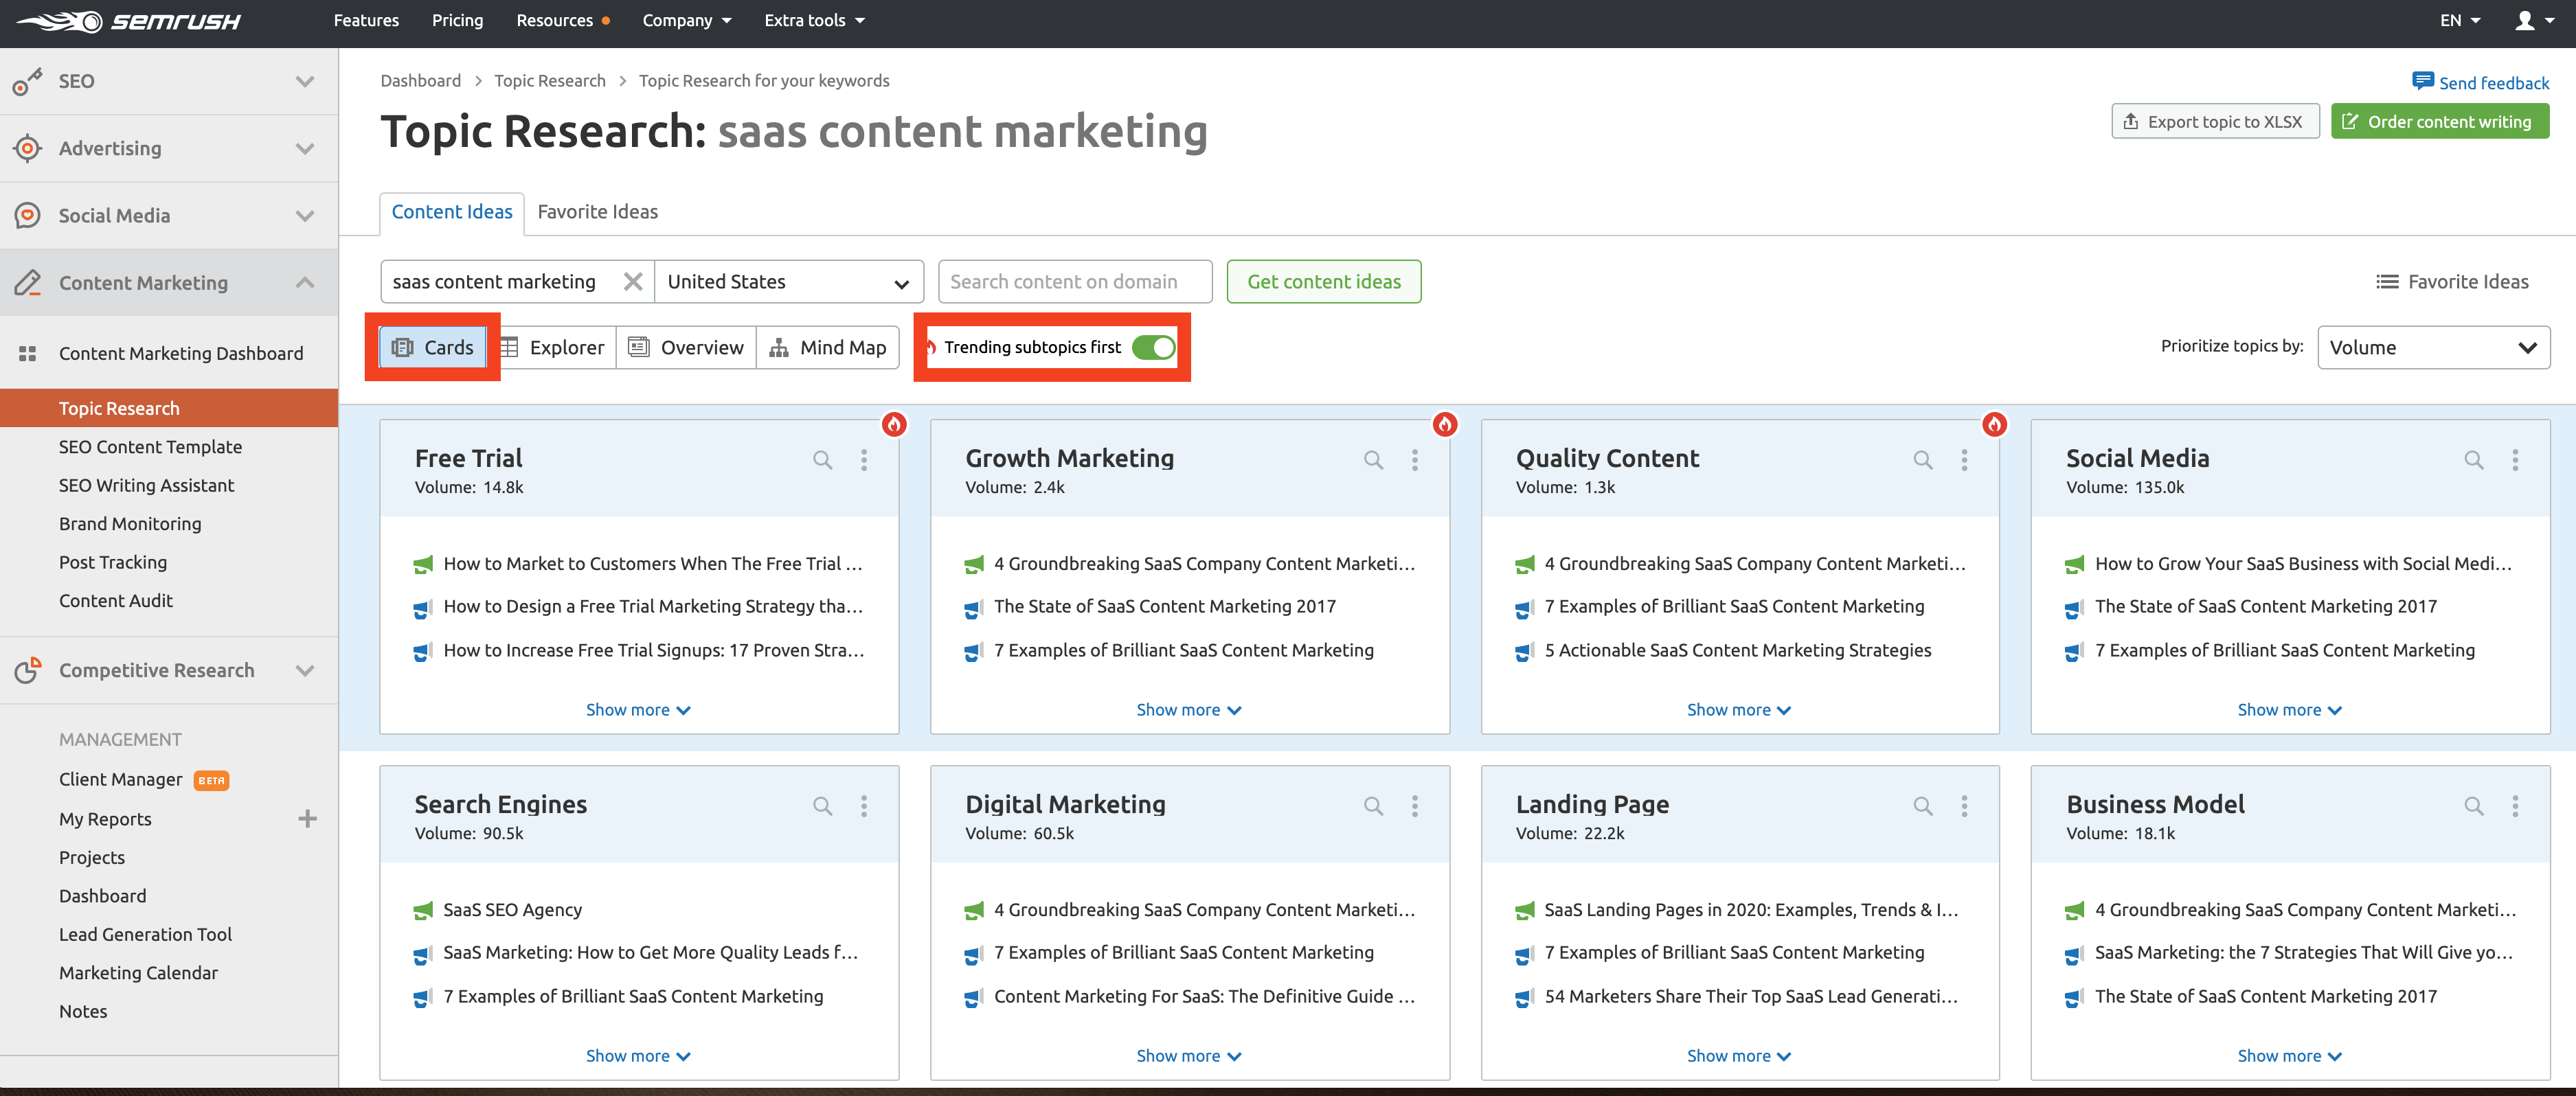Image resolution: width=2576 pixels, height=1096 pixels.
Task: Click trending flame icon on Quality Content card
Action: pyautogui.click(x=1994, y=424)
